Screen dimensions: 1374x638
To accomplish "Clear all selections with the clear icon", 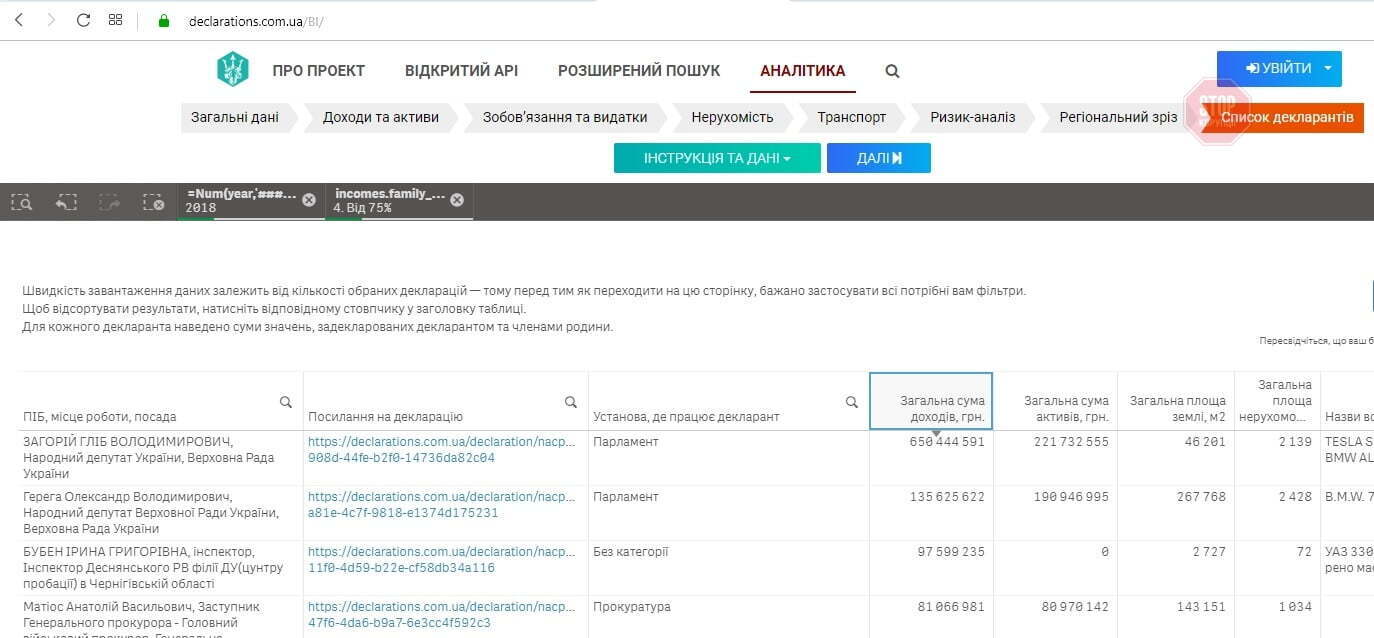I will [156, 203].
